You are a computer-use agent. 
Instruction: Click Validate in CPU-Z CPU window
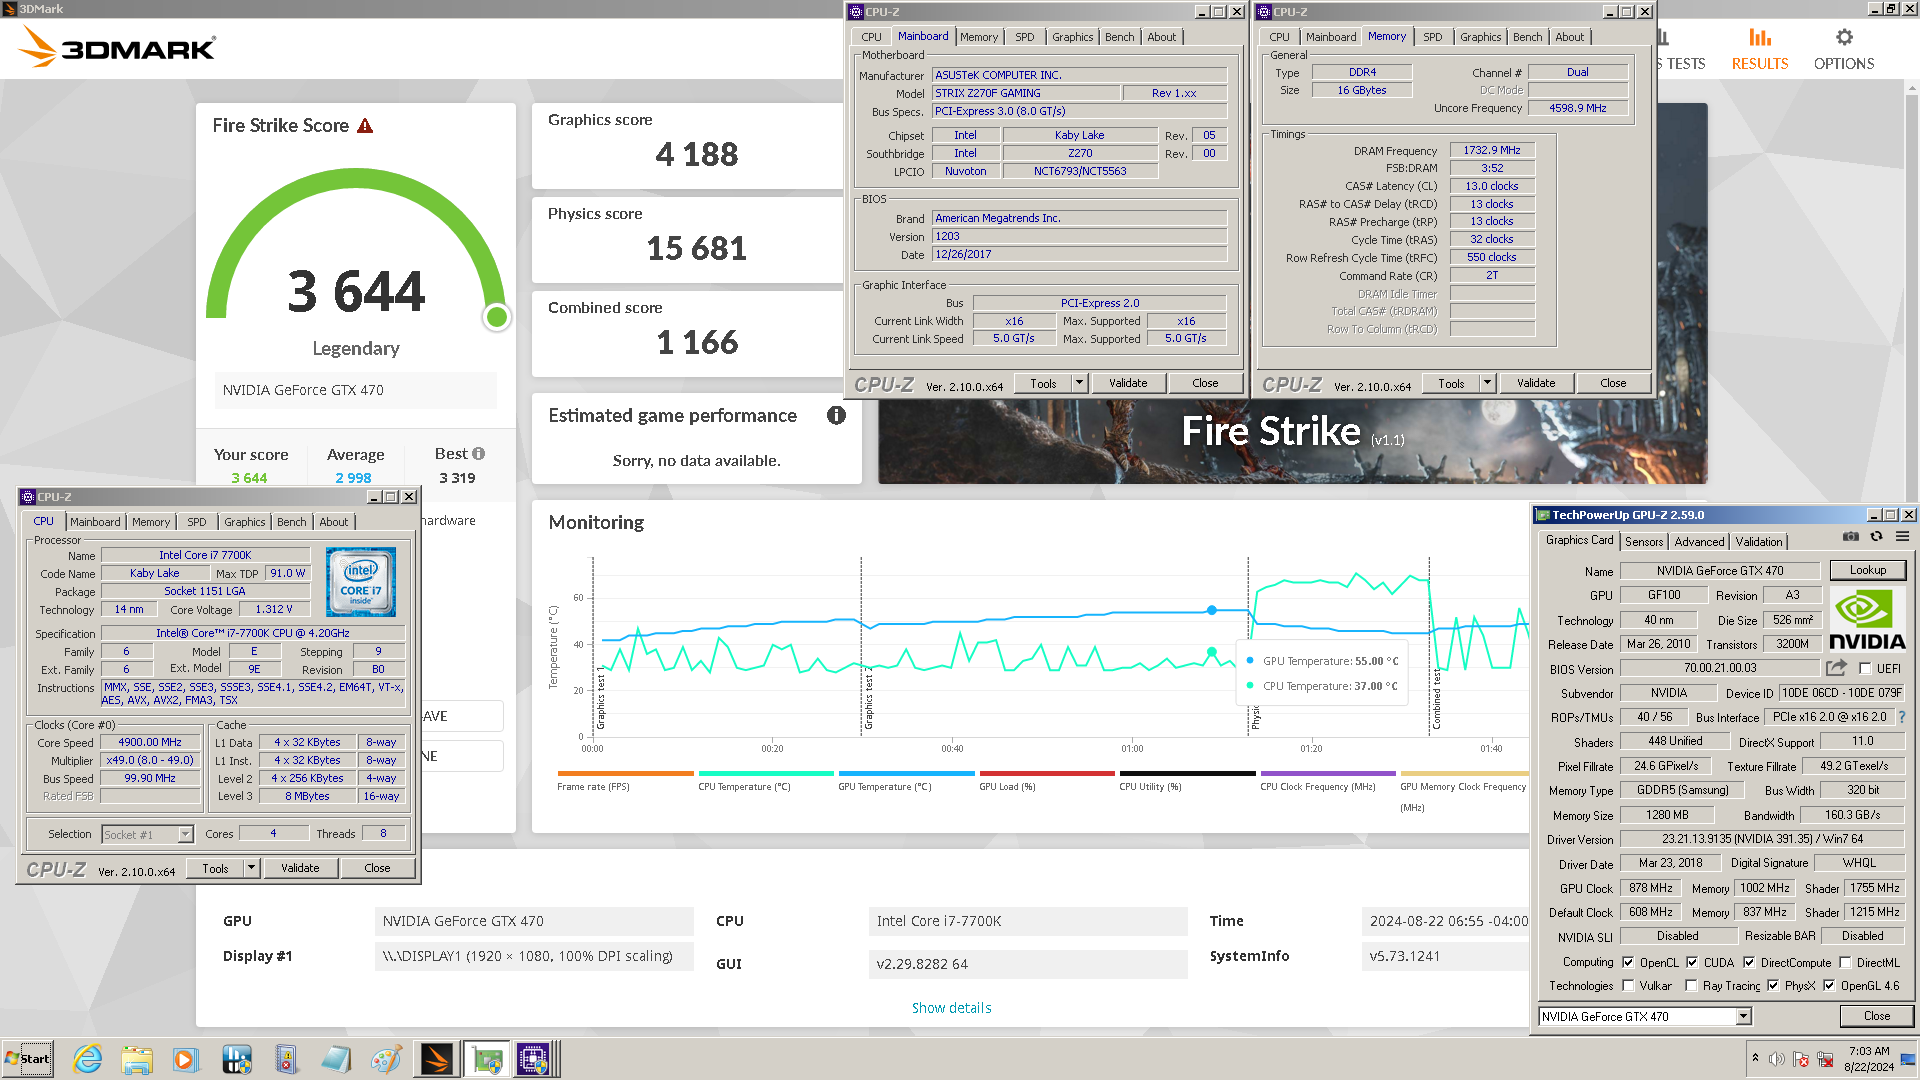pyautogui.click(x=300, y=868)
